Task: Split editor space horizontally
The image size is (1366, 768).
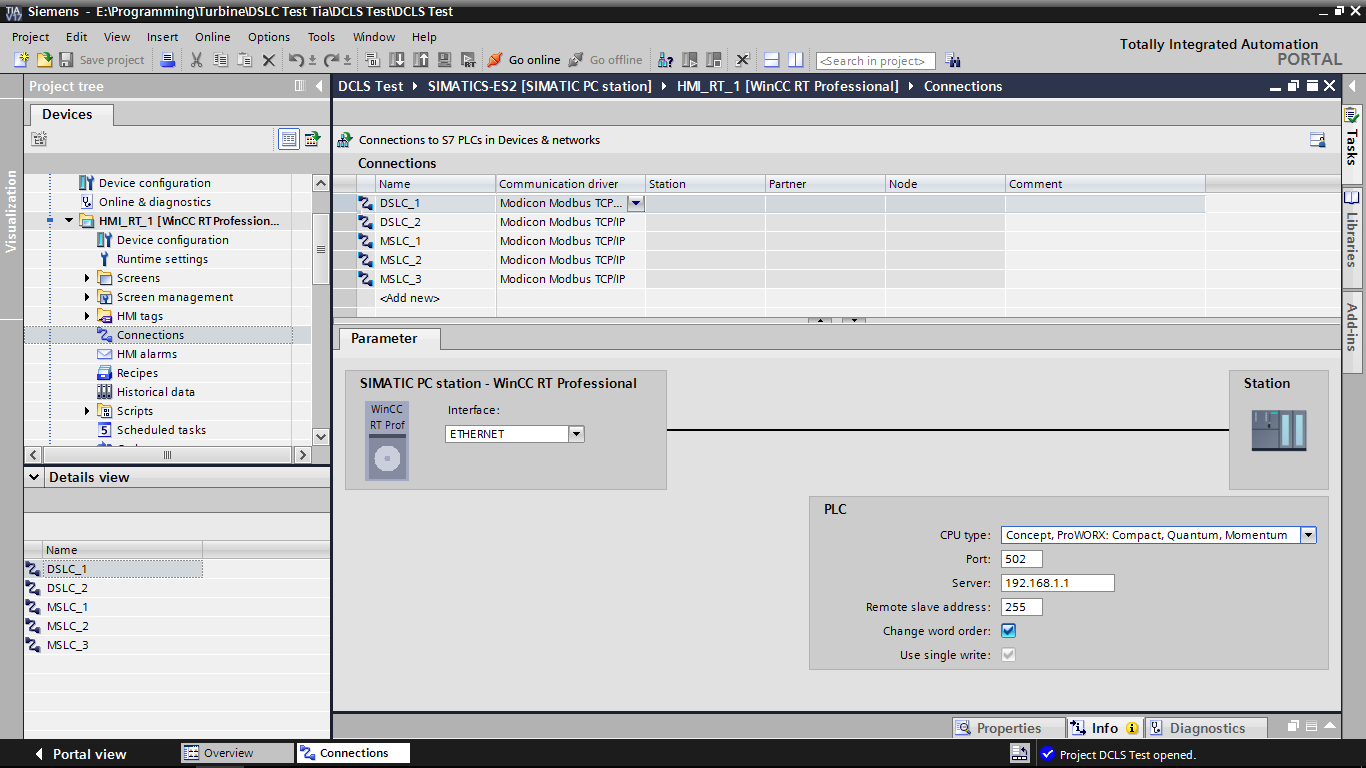Action: pyautogui.click(x=771, y=60)
